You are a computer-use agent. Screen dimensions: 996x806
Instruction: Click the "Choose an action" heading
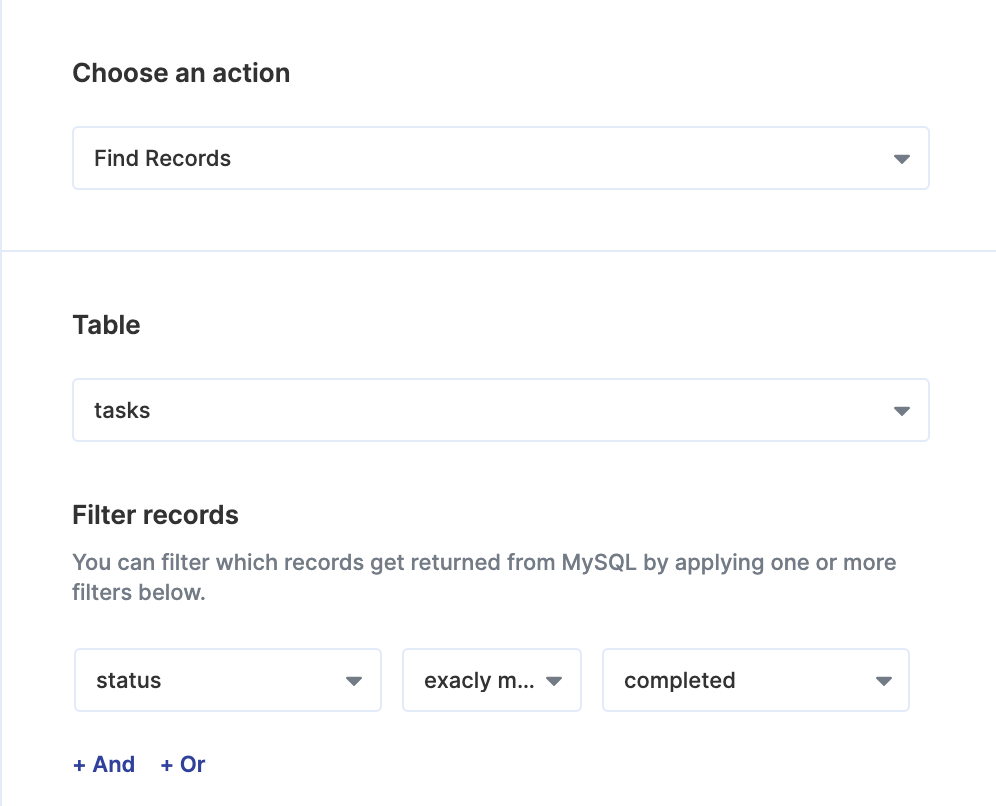pos(181,73)
